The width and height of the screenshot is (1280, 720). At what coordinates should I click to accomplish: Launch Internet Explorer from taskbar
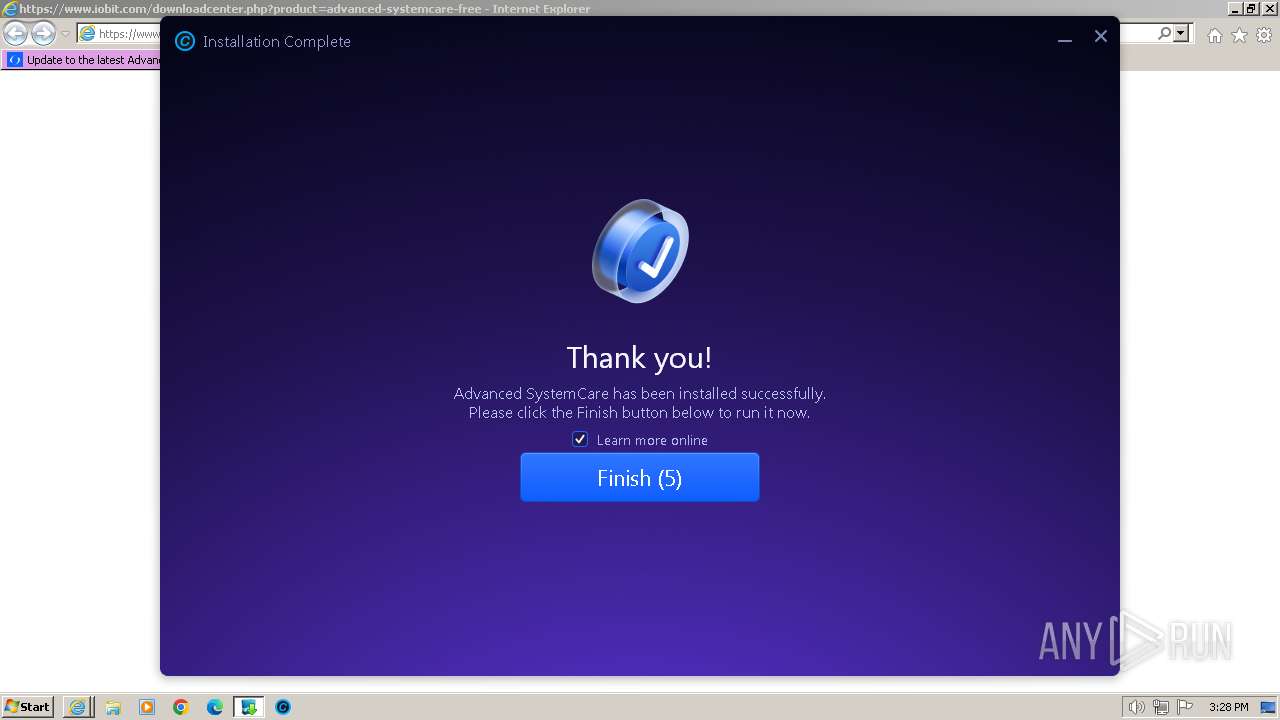[77, 707]
